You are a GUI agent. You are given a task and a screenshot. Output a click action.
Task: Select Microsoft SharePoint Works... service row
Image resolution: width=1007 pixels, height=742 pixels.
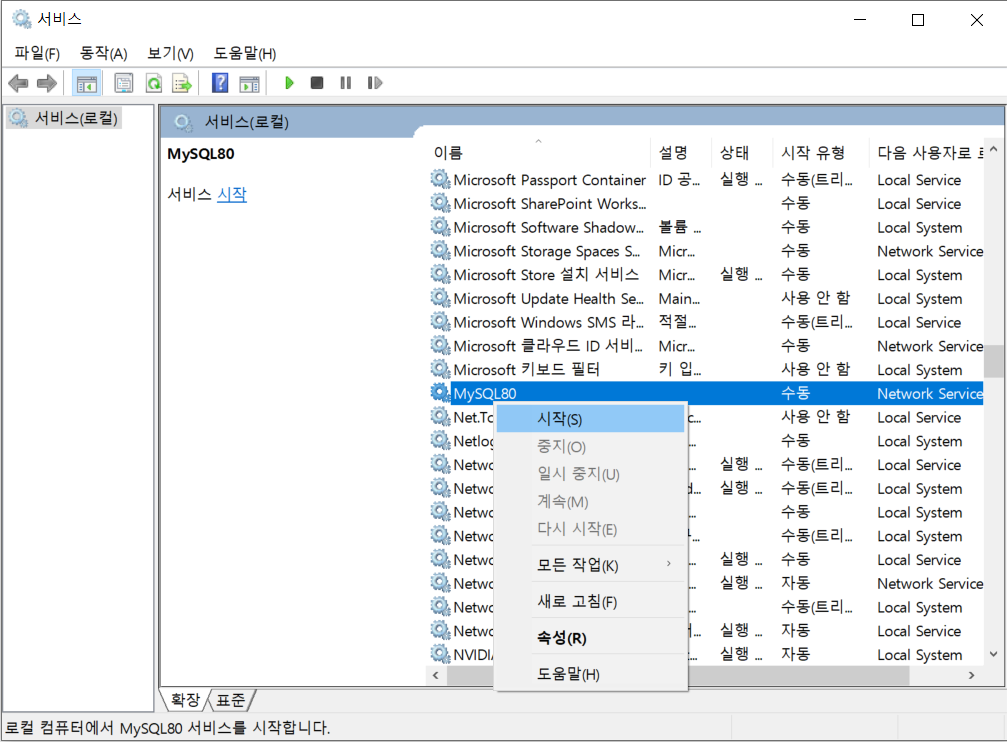[706, 204]
